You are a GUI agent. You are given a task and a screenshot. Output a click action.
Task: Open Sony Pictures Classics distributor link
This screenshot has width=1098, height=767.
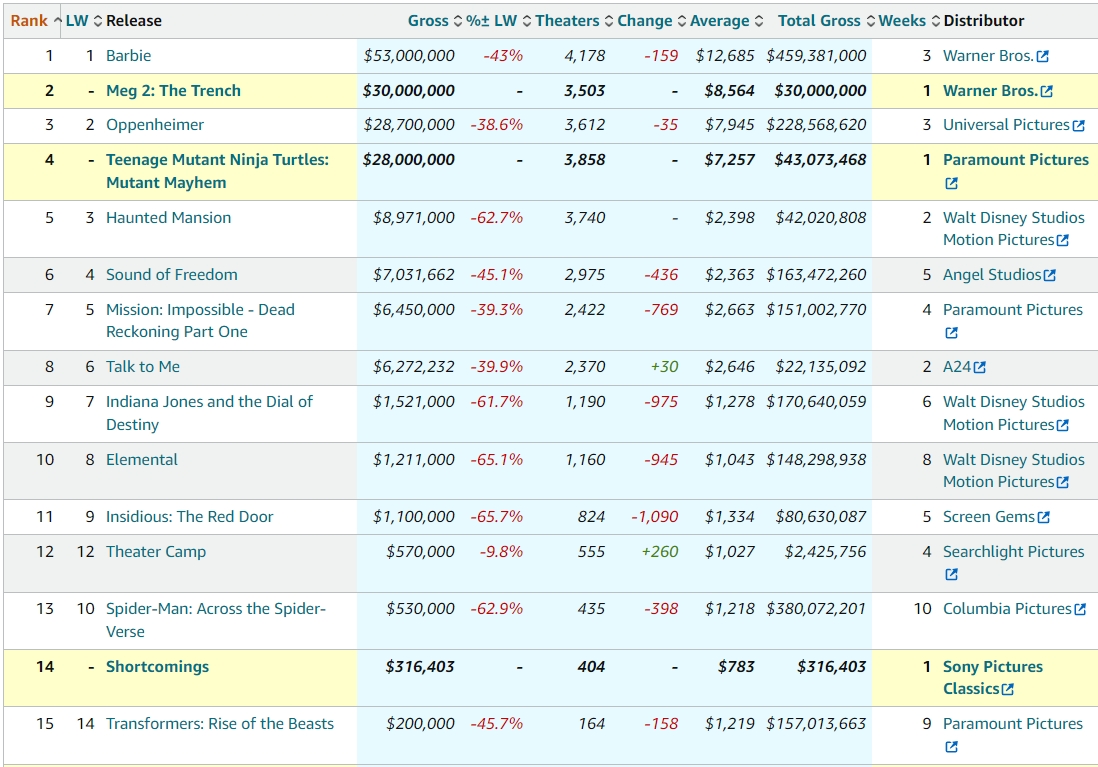[993, 677]
